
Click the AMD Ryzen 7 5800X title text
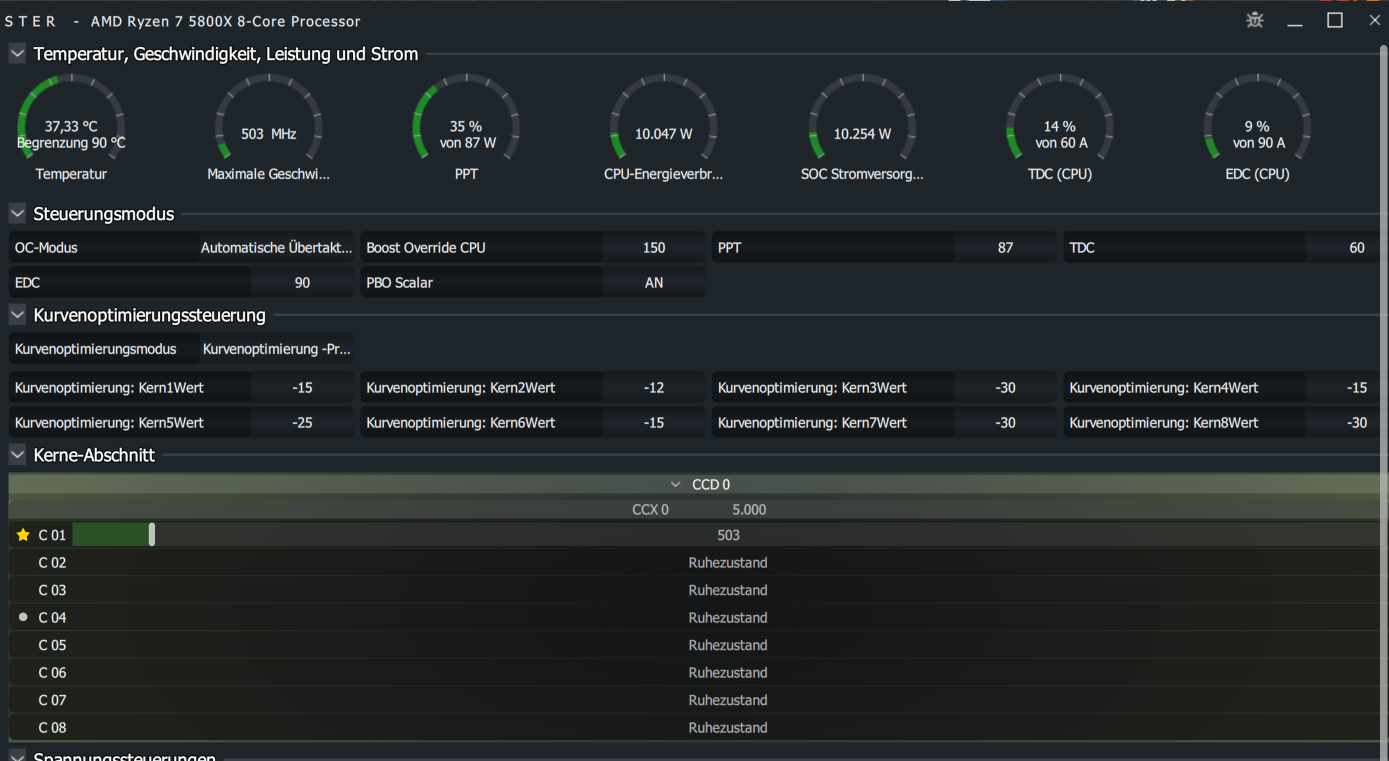coord(226,21)
